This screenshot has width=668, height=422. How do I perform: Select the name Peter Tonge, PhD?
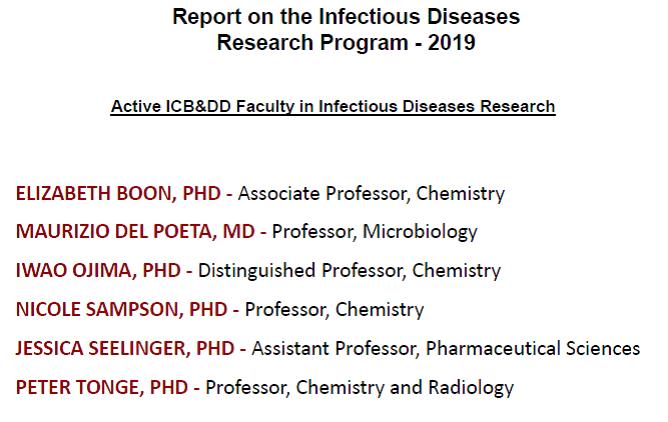pyautogui.click(x=101, y=387)
